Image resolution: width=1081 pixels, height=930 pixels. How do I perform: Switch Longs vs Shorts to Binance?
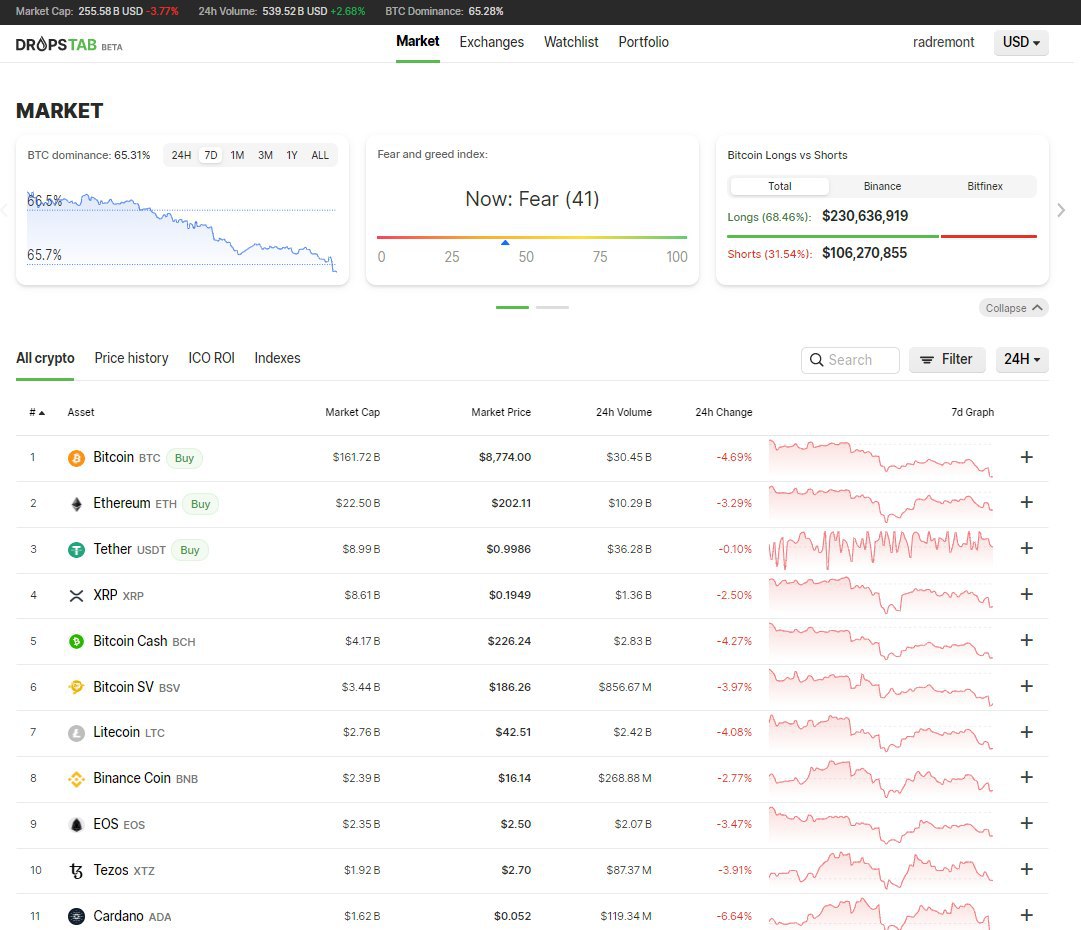pyautogui.click(x=882, y=186)
